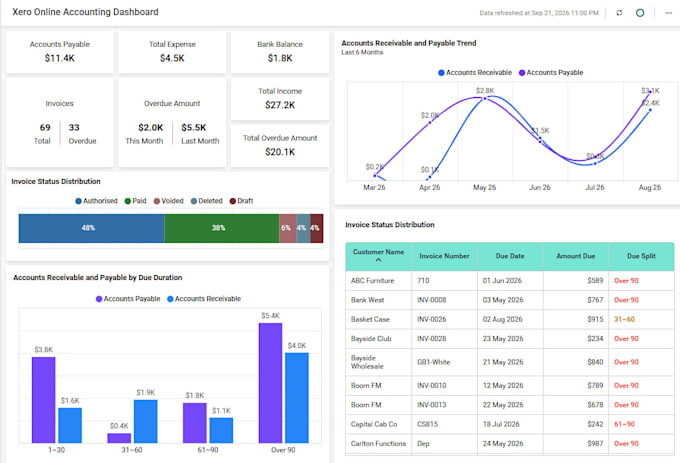The height and width of the screenshot is (463, 680).
Task: Toggle Accounts Receivable legend in due duration chart
Action: point(204,299)
